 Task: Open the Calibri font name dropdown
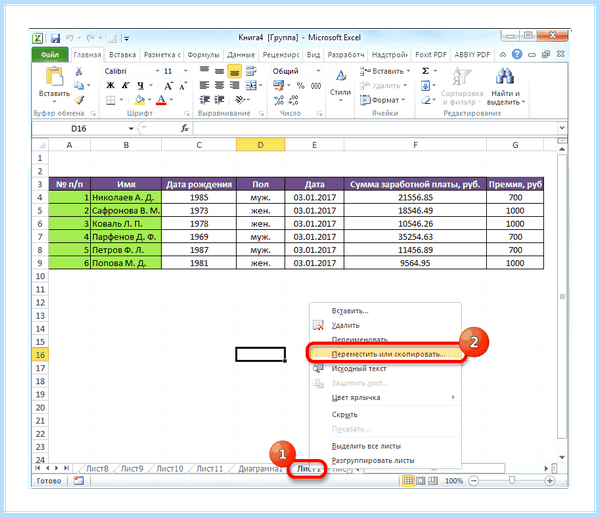click(x=157, y=71)
